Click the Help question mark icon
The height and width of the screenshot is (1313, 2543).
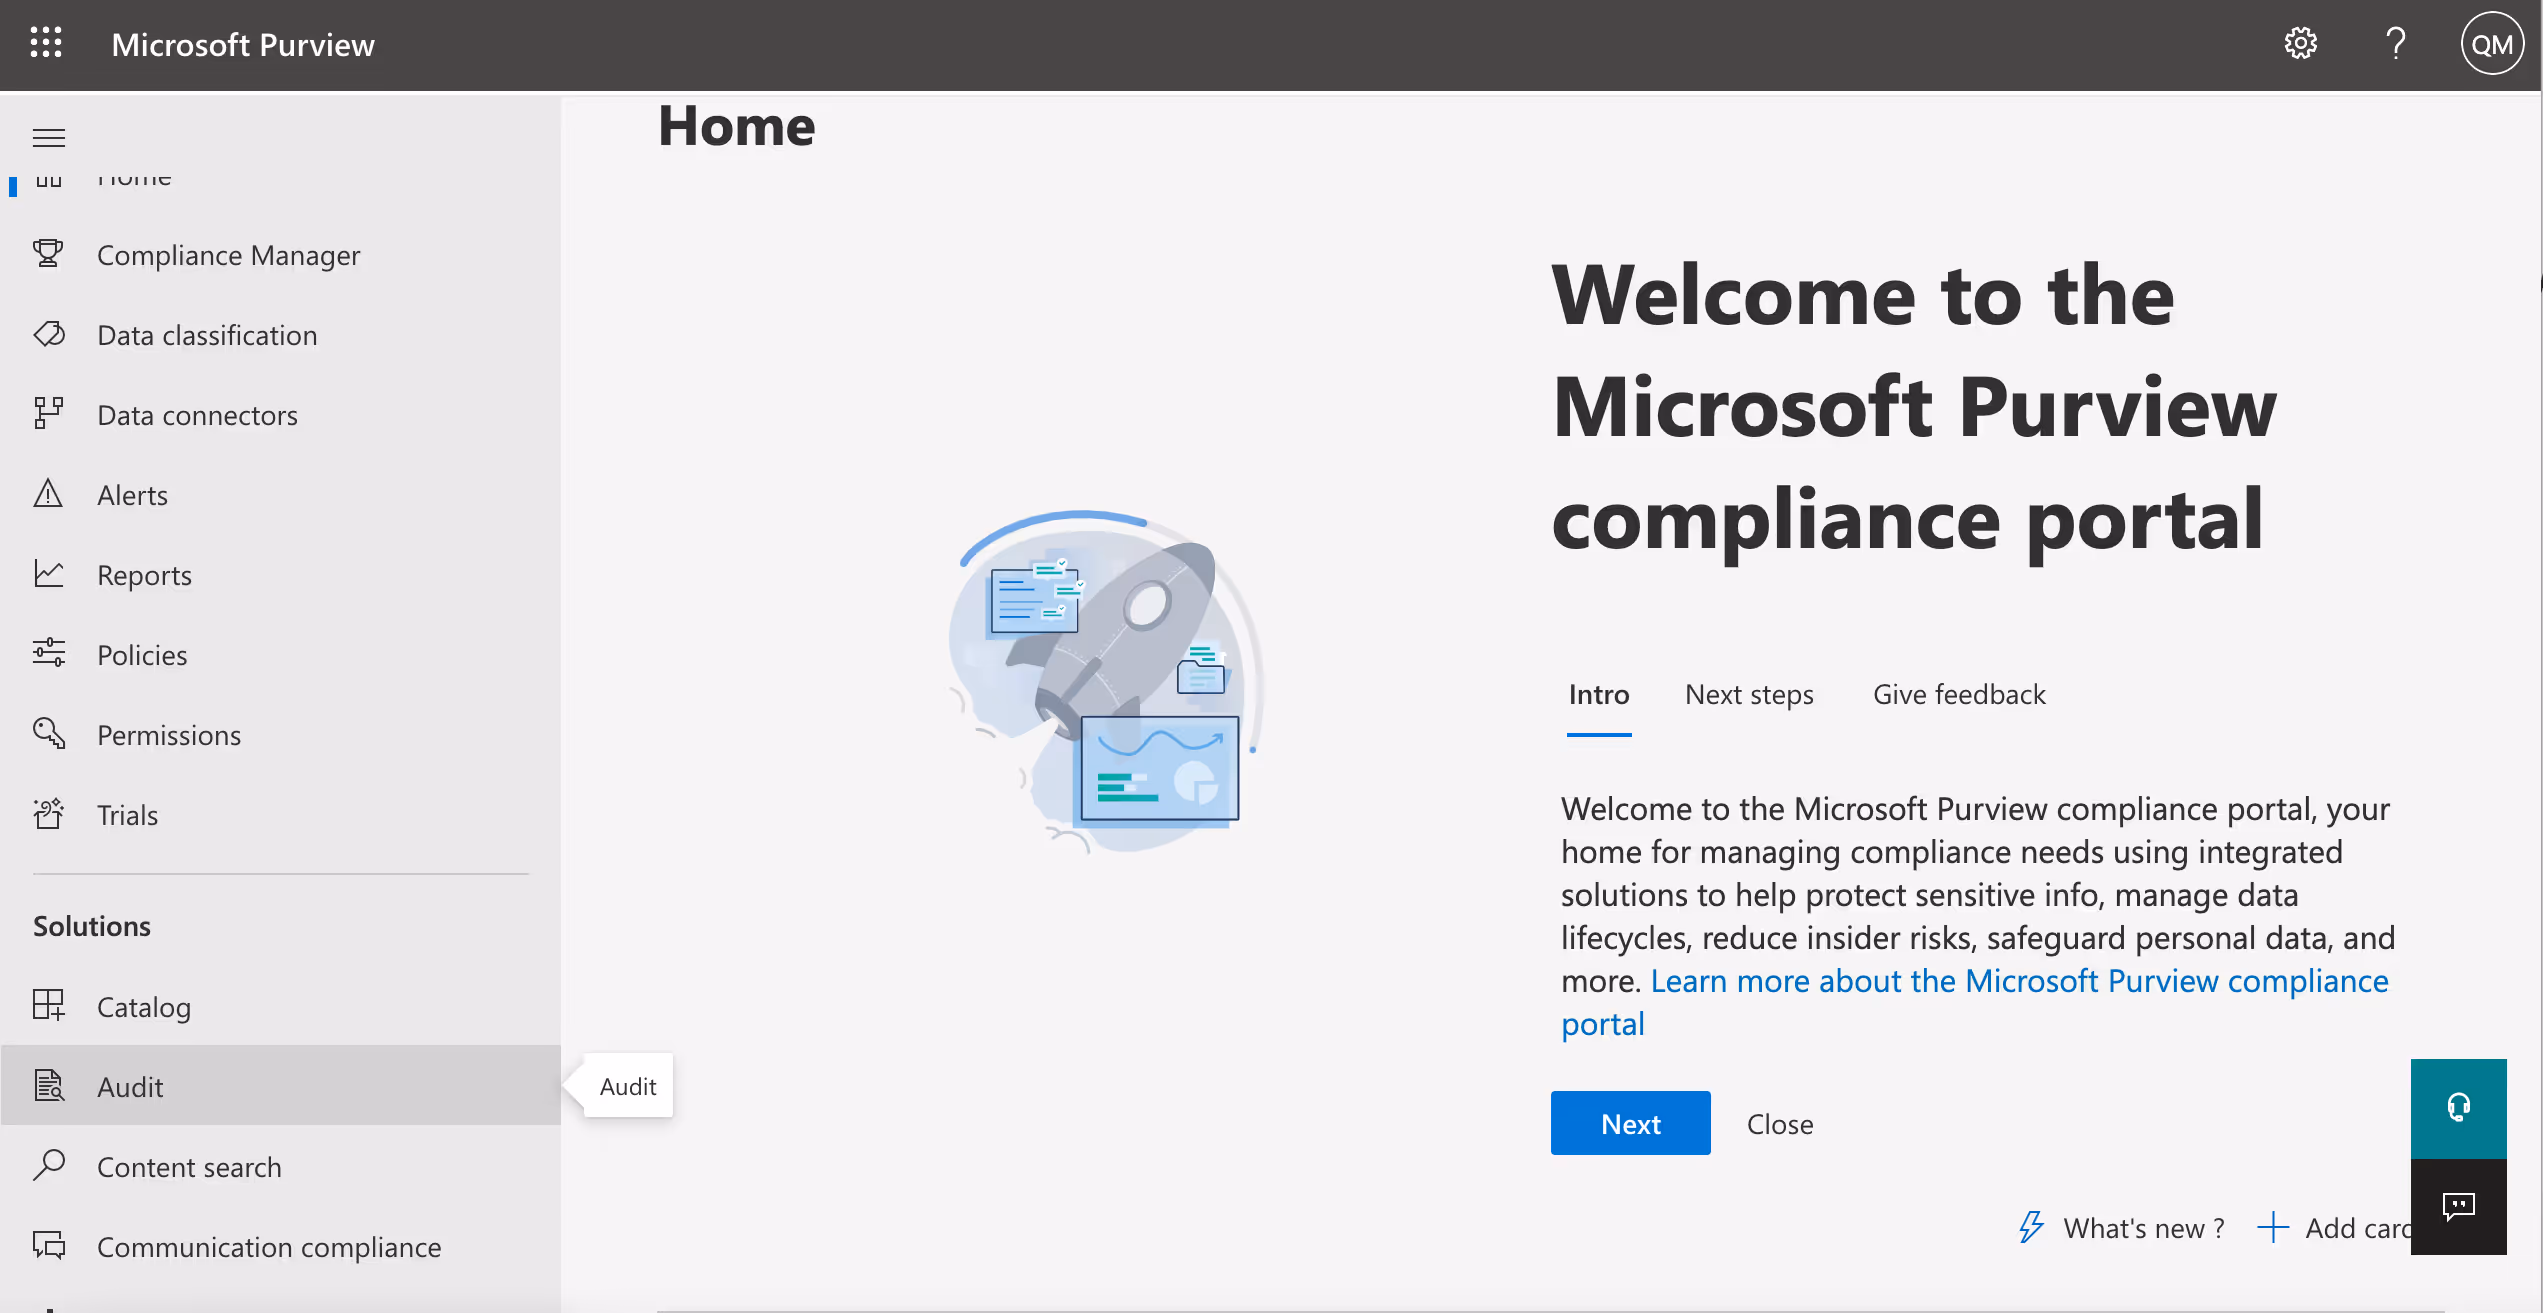pyautogui.click(x=2395, y=44)
